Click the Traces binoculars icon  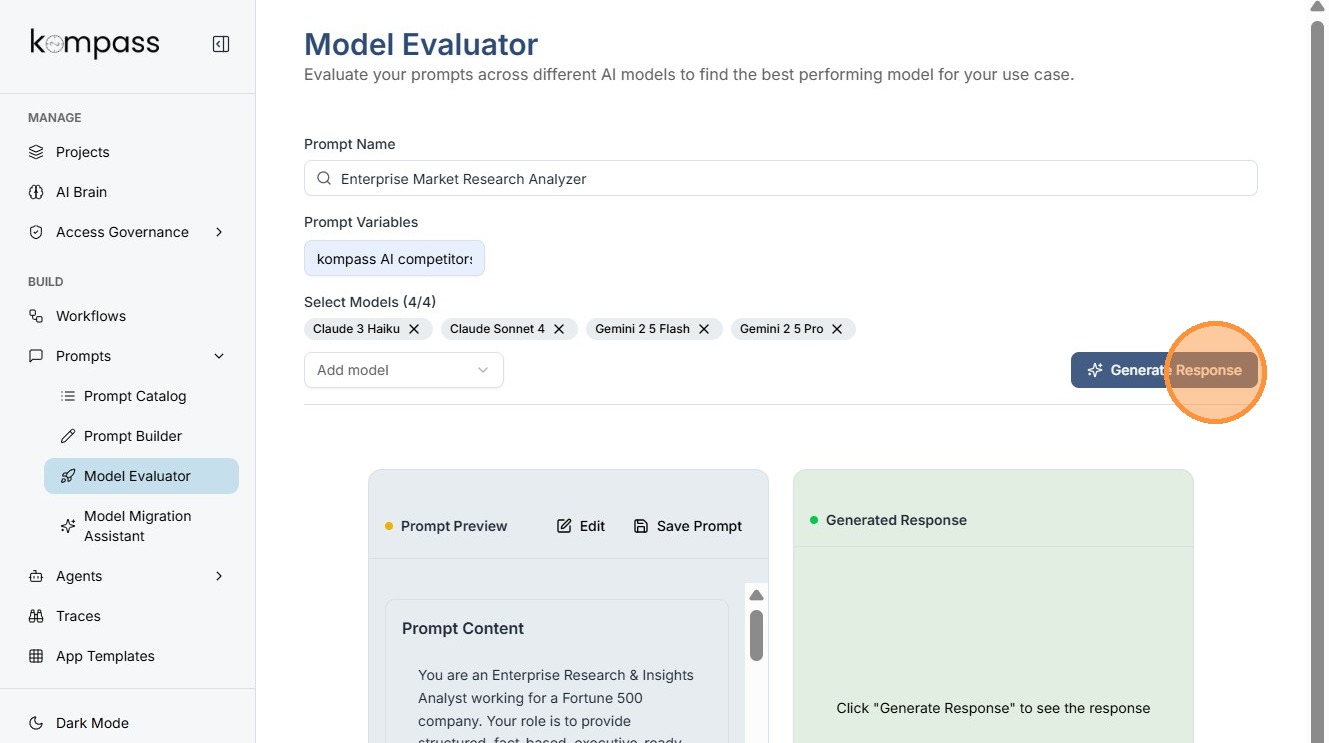(x=36, y=616)
